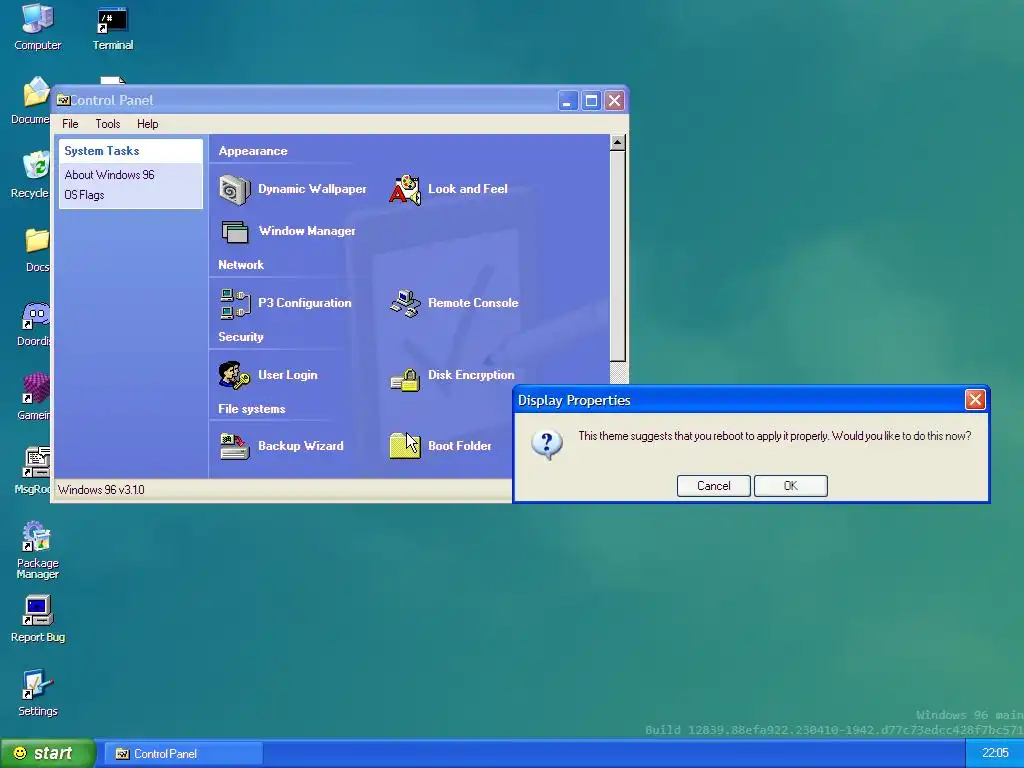Click the File systems section heading

251,409
